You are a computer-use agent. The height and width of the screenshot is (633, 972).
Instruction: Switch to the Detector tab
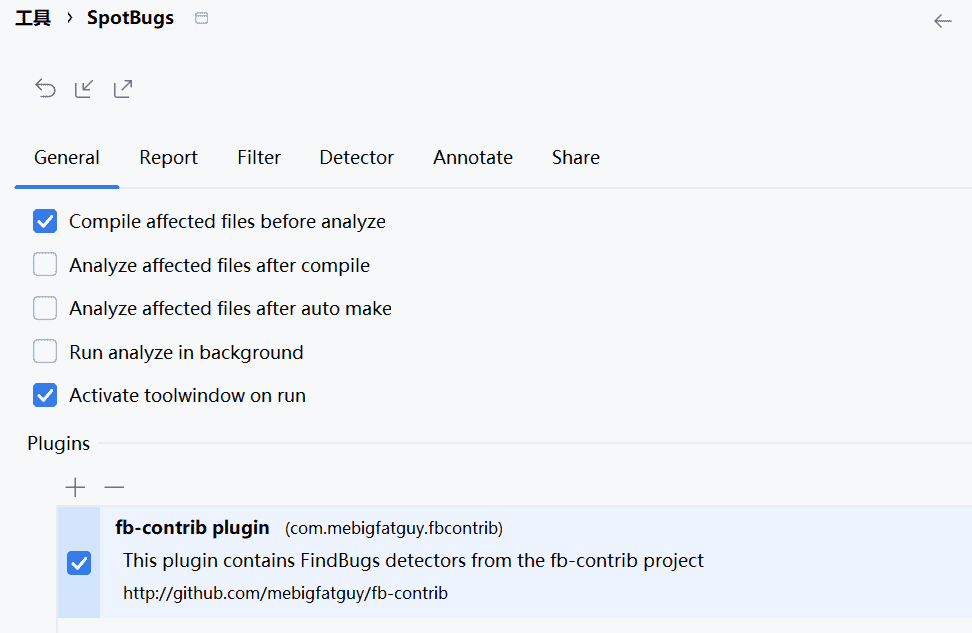tap(356, 158)
